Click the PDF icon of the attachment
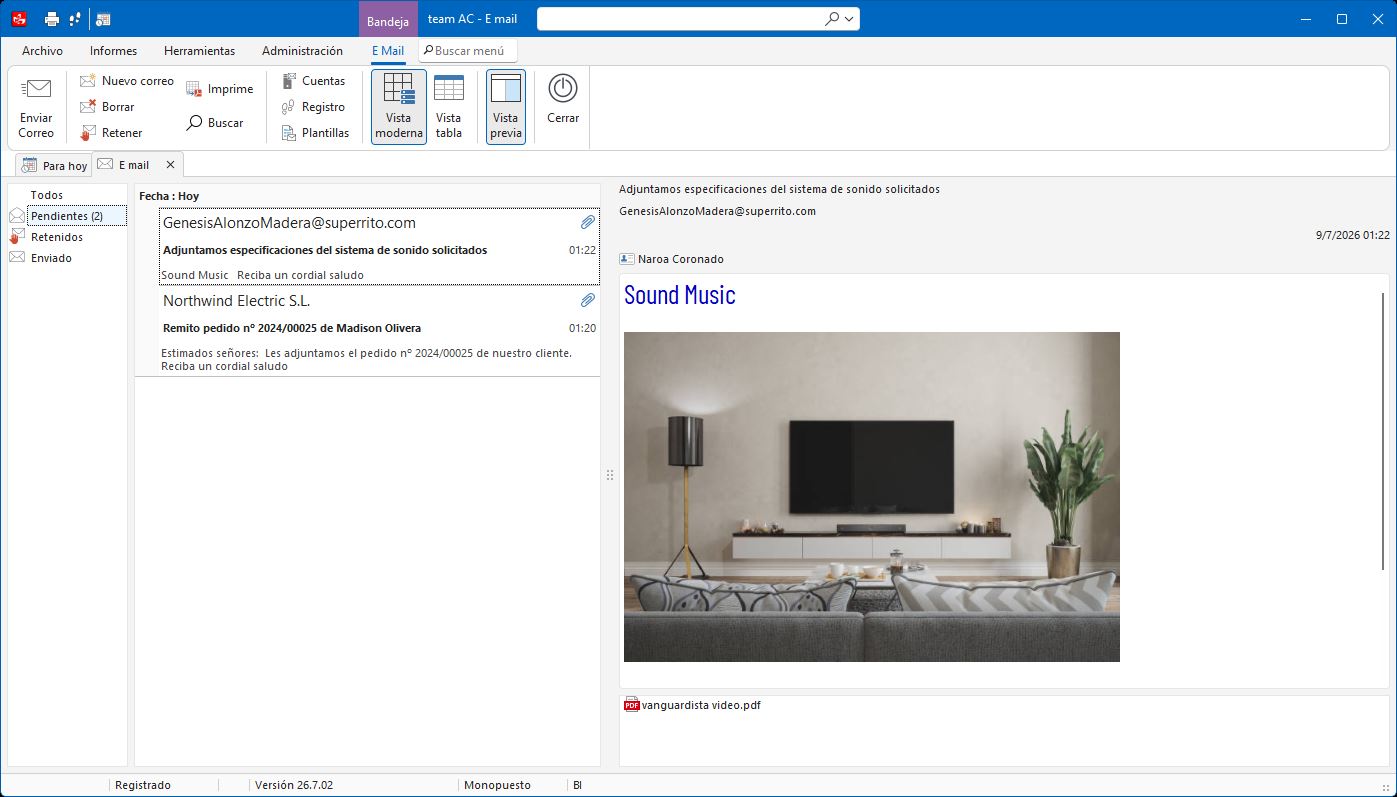Viewport: 1397px width, 797px height. (x=632, y=705)
